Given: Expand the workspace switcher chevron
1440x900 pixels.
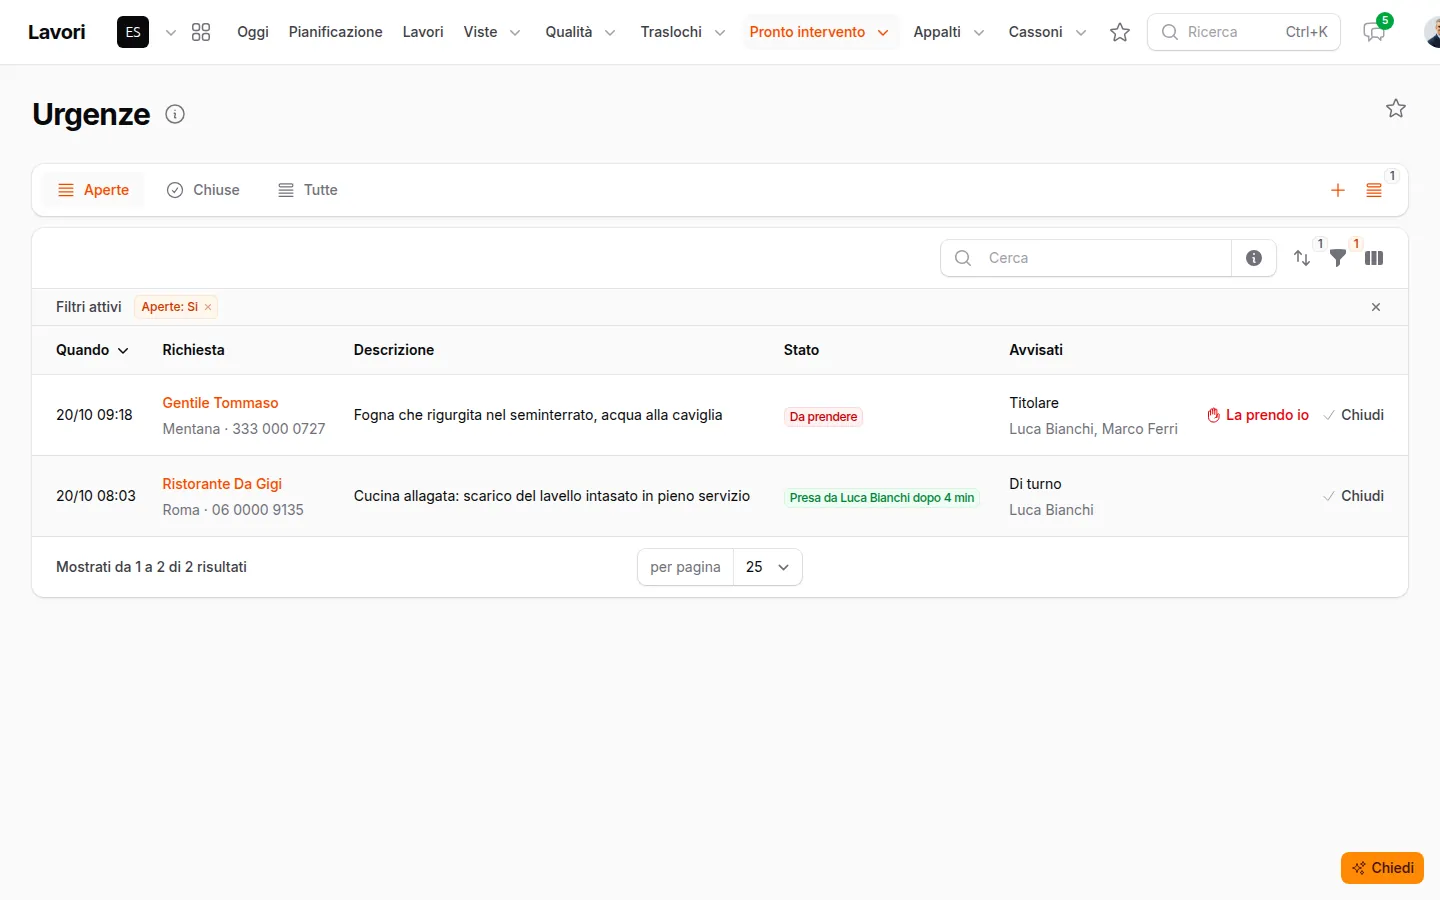Looking at the screenshot, I should pos(171,32).
